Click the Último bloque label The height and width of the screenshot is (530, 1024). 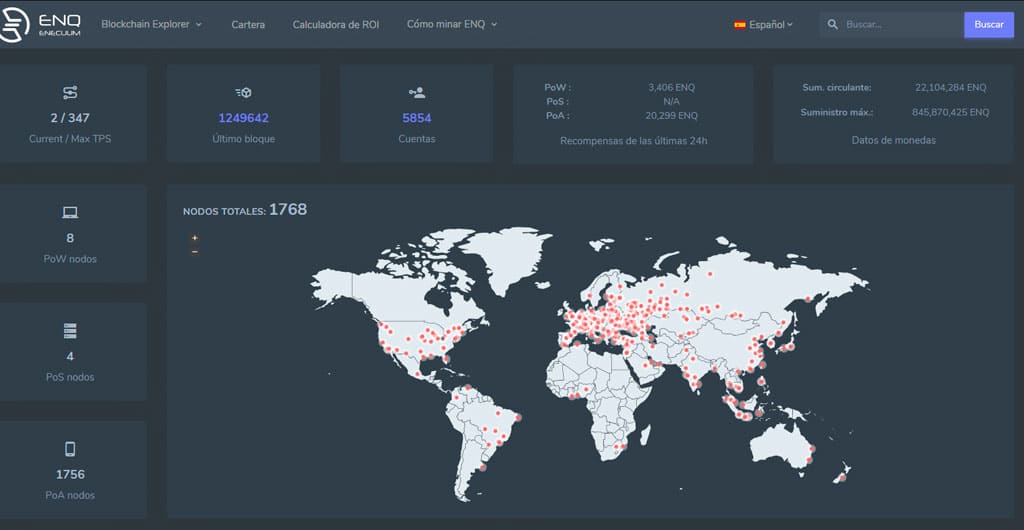coord(244,139)
